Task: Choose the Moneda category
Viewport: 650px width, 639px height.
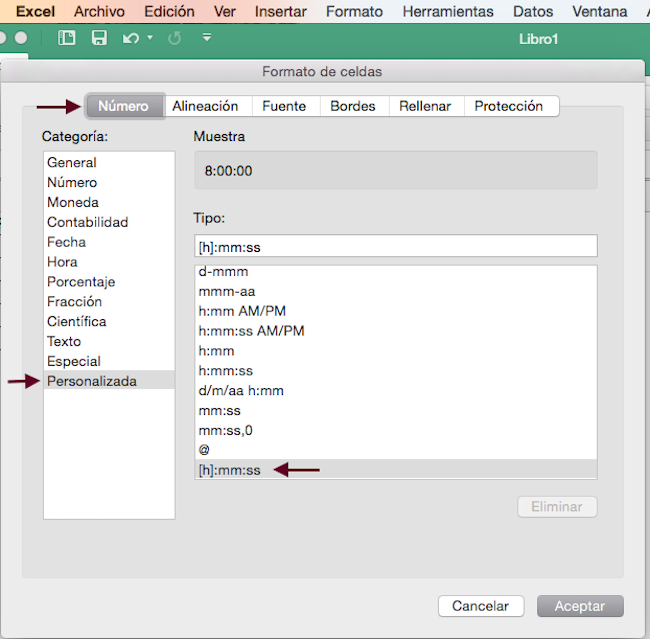Action: pos(73,202)
